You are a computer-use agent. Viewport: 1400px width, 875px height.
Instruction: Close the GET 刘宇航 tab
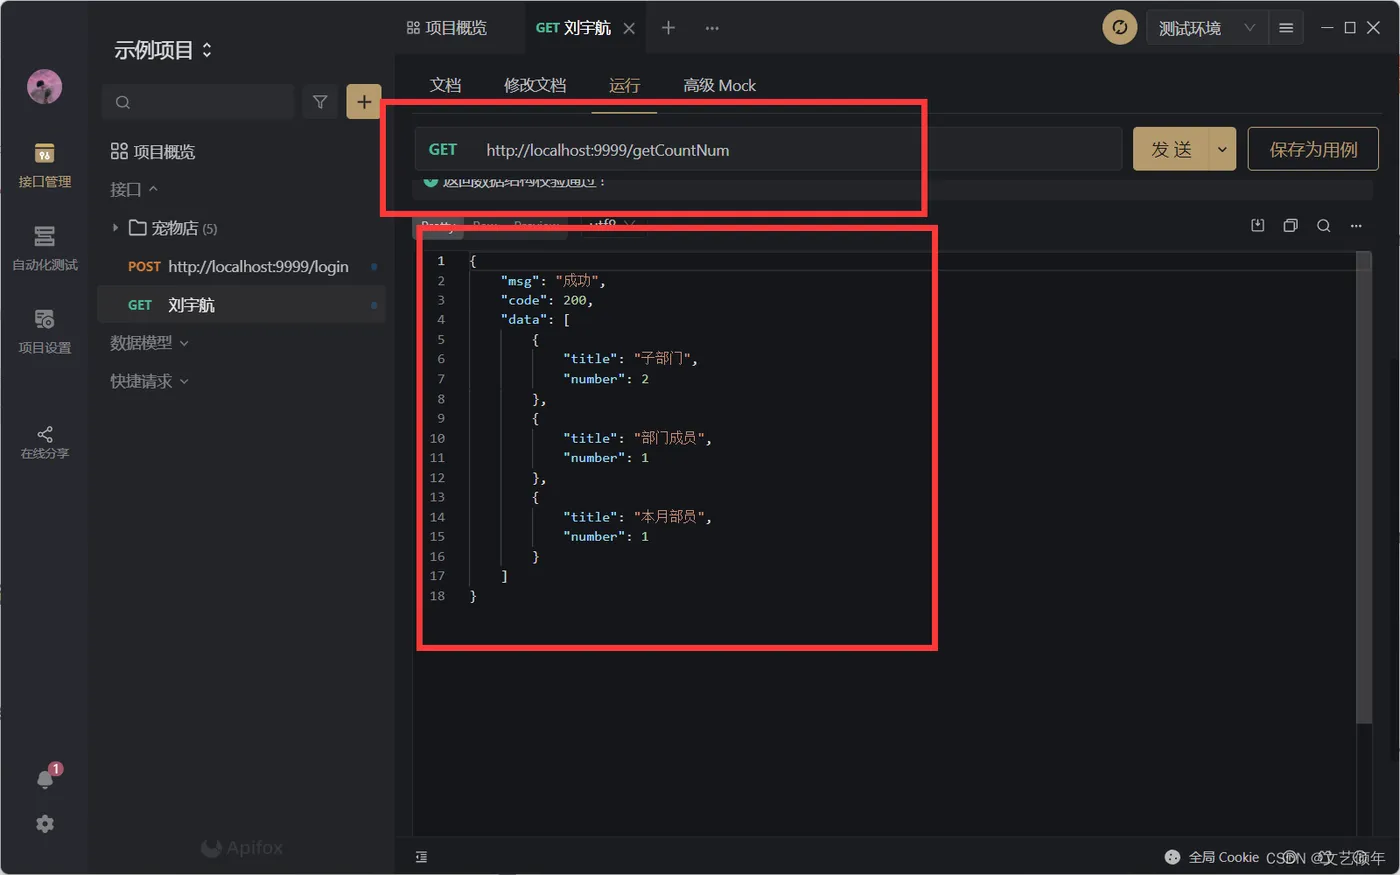point(629,29)
